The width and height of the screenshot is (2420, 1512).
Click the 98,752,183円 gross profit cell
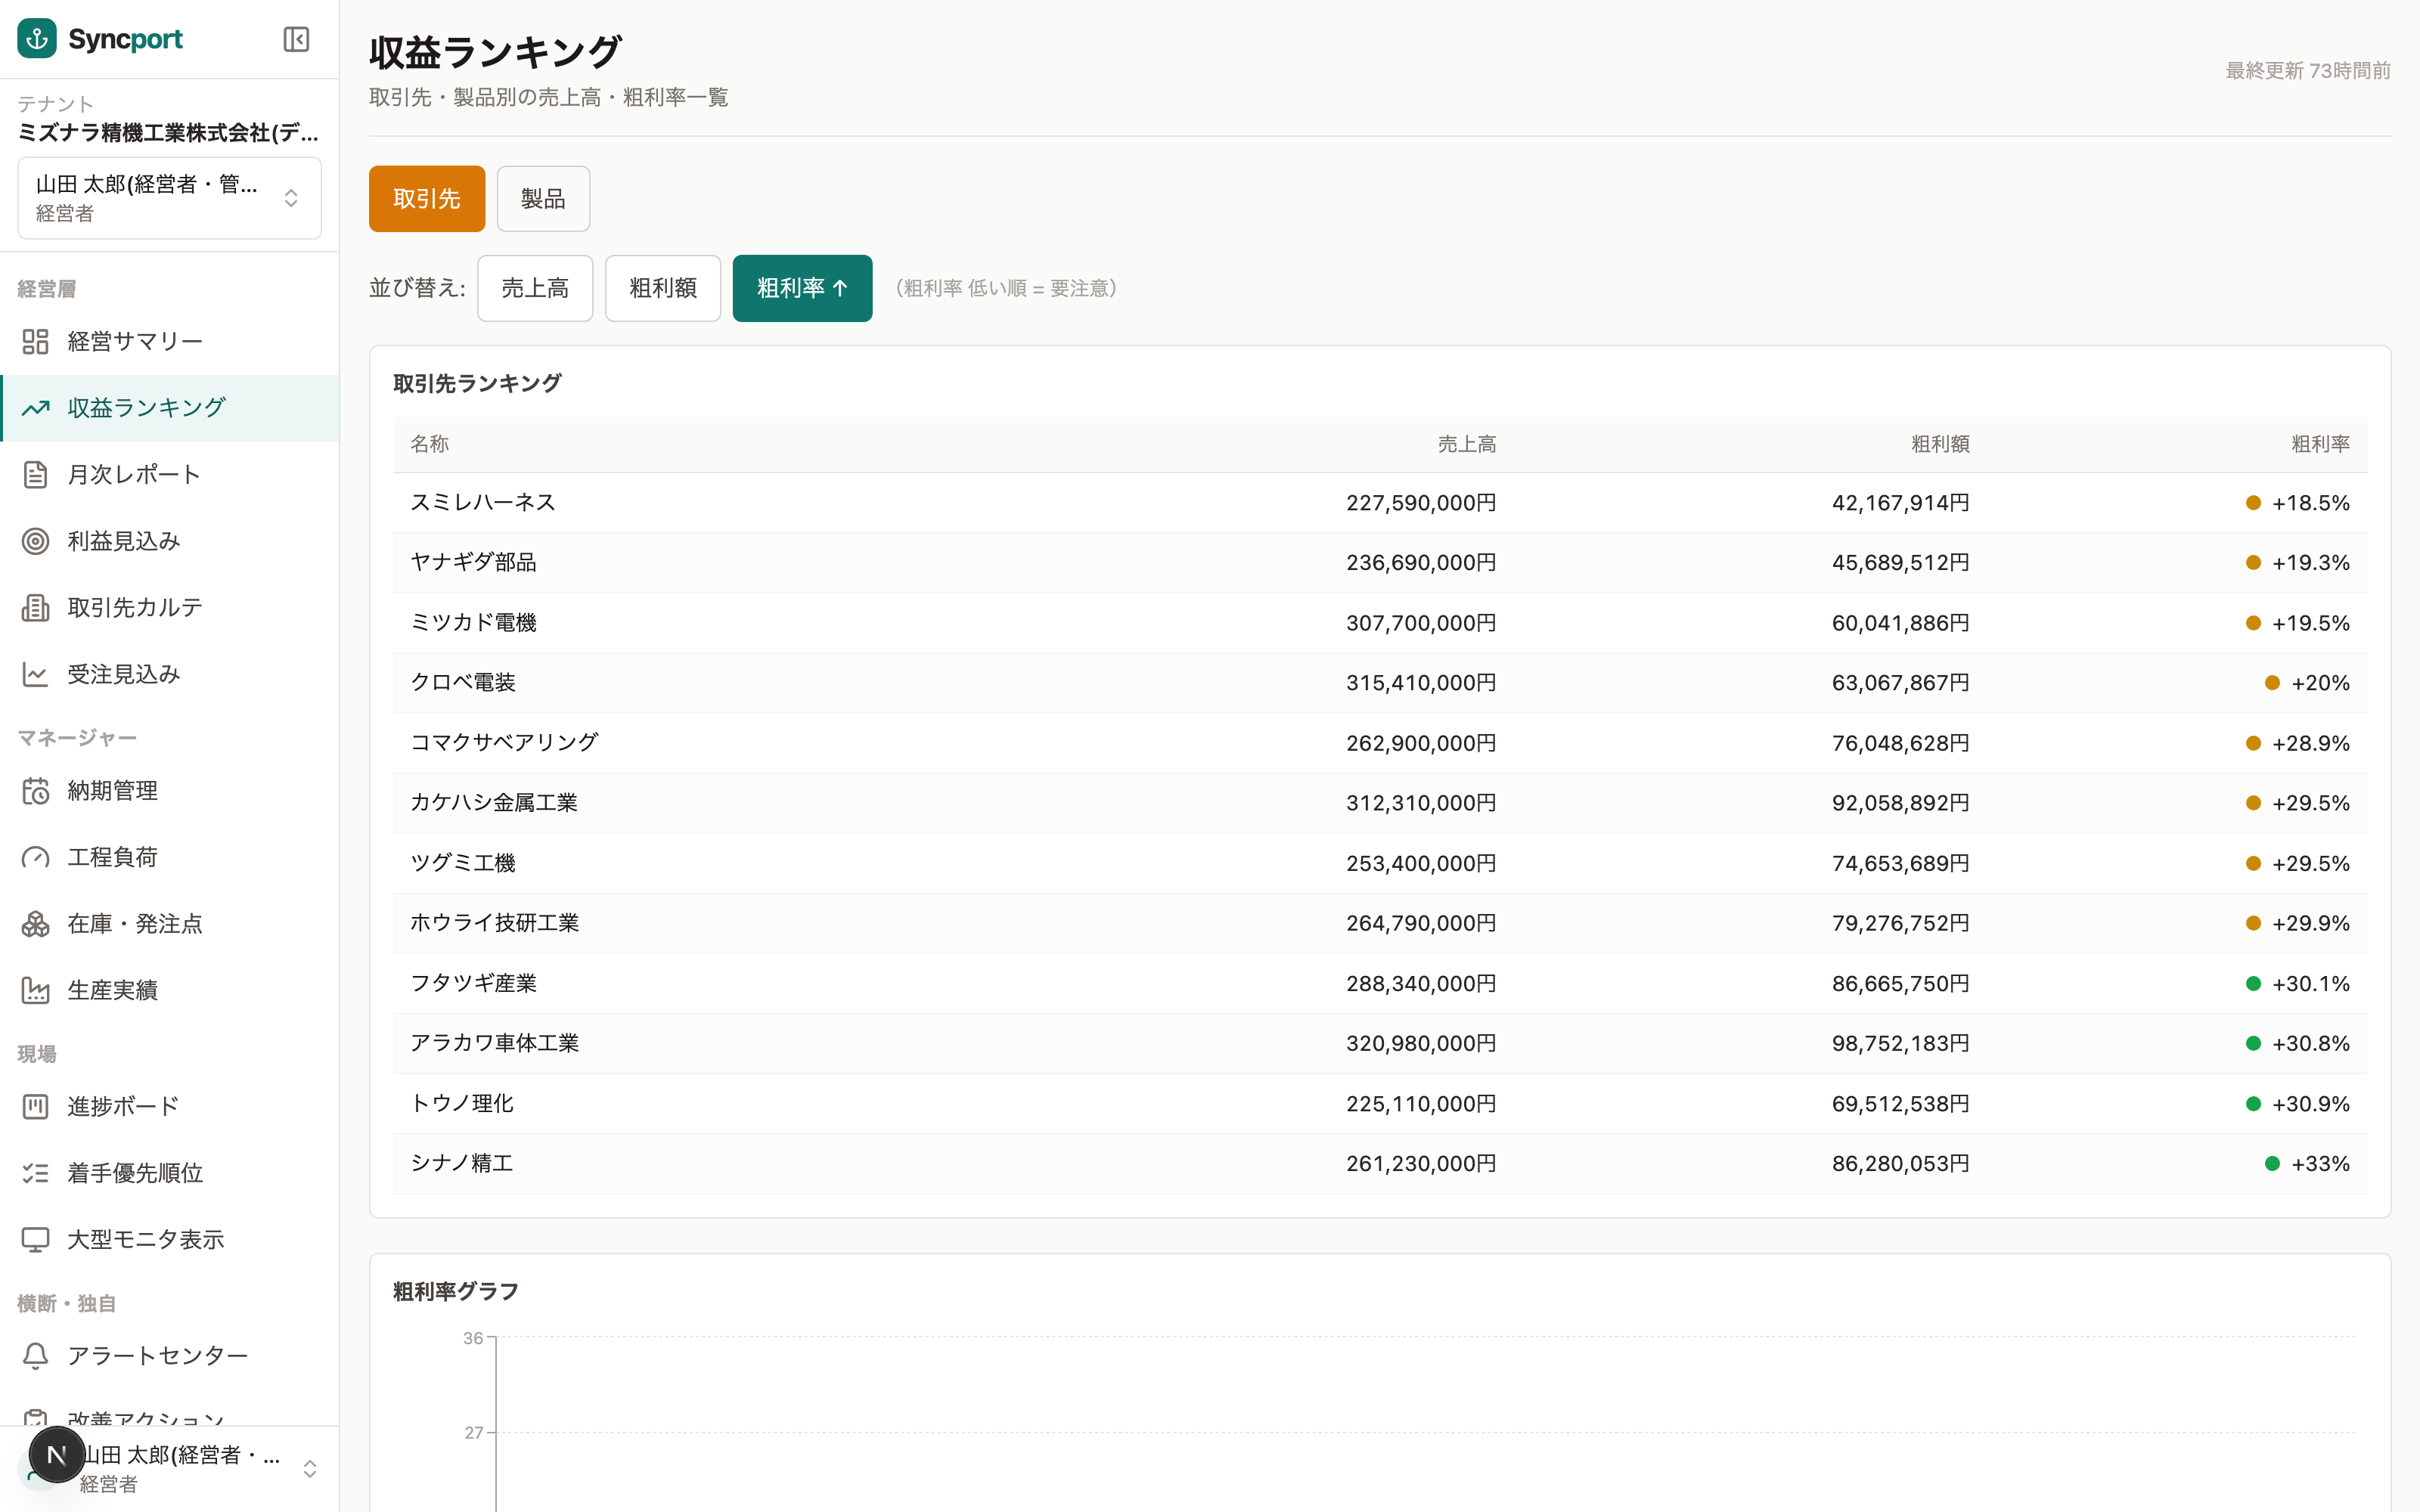(x=1900, y=1043)
